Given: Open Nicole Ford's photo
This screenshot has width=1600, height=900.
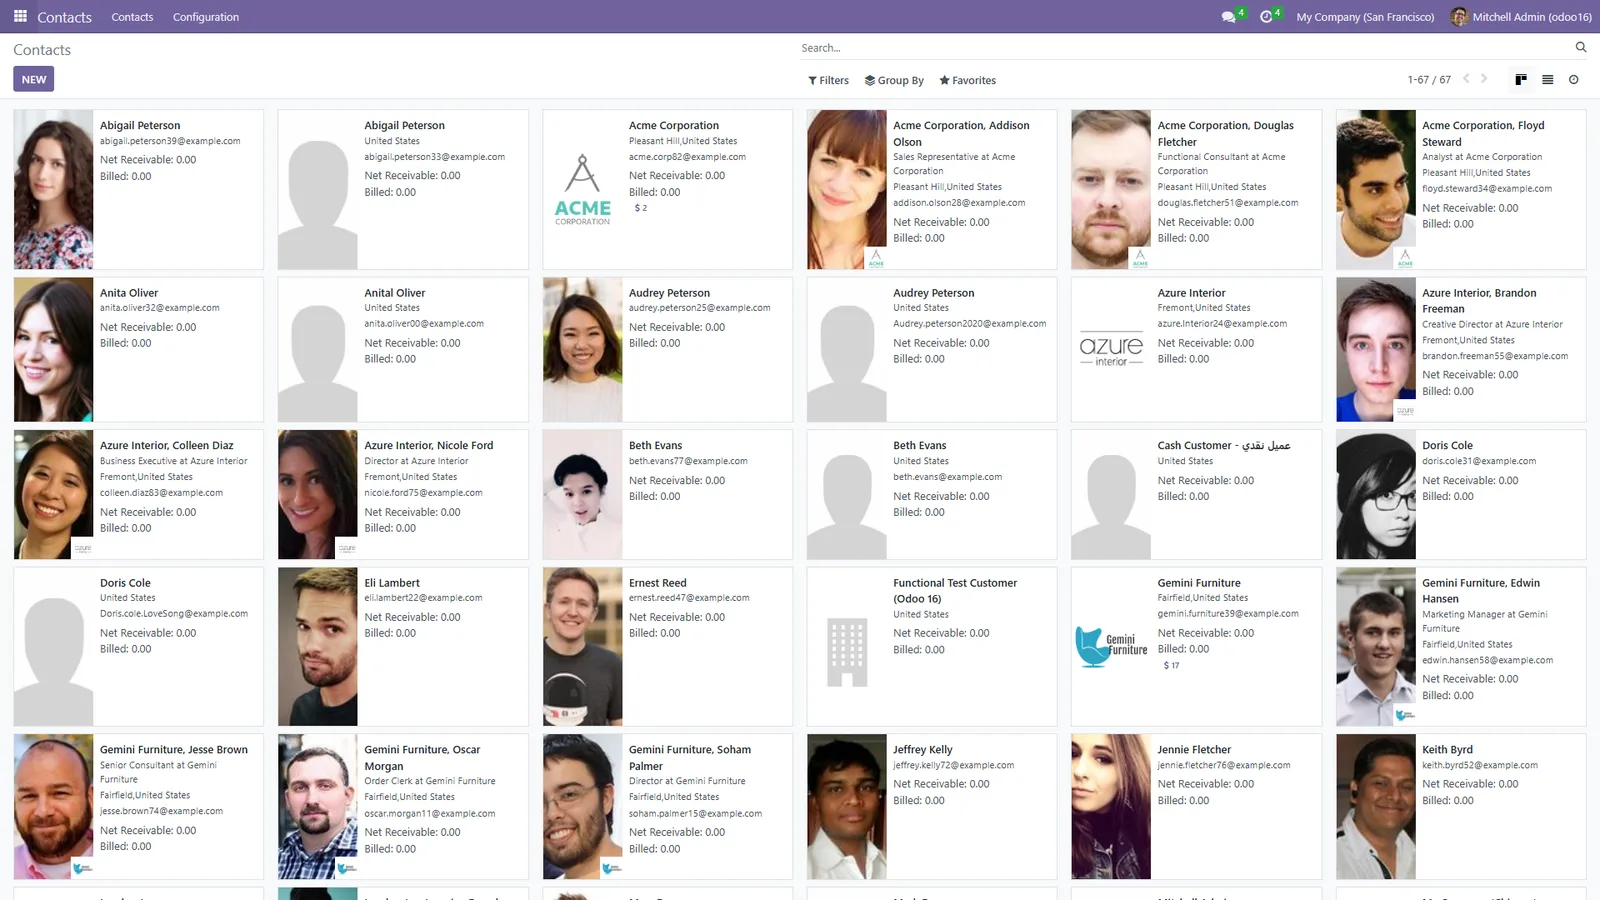Looking at the screenshot, I should pos(318,495).
